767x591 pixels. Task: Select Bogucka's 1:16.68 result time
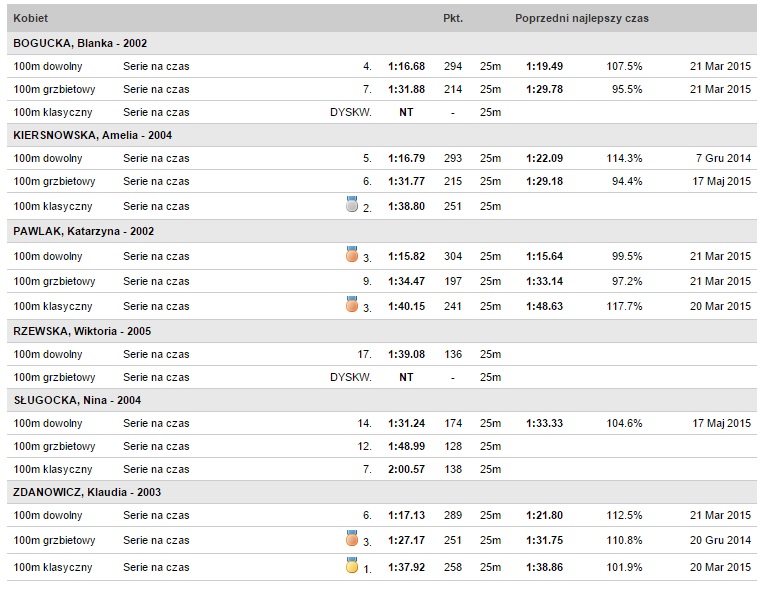[406, 66]
